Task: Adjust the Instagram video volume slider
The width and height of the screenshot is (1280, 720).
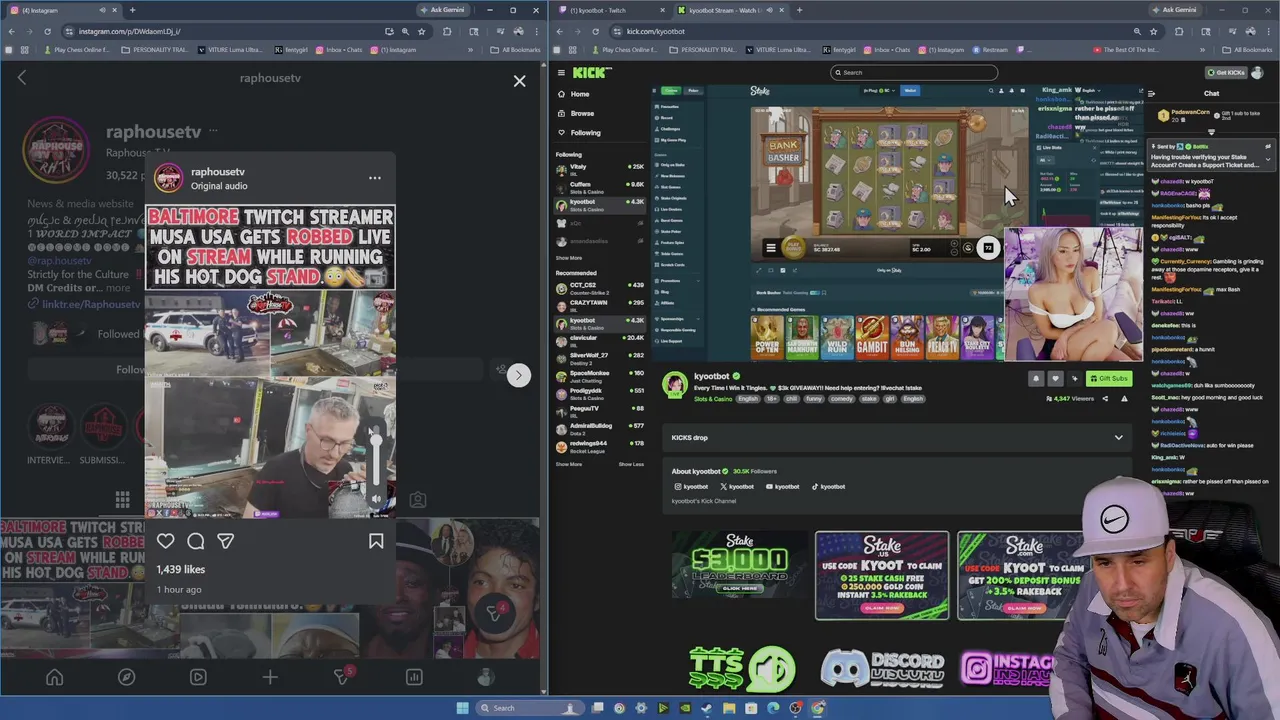Action: point(377,455)
